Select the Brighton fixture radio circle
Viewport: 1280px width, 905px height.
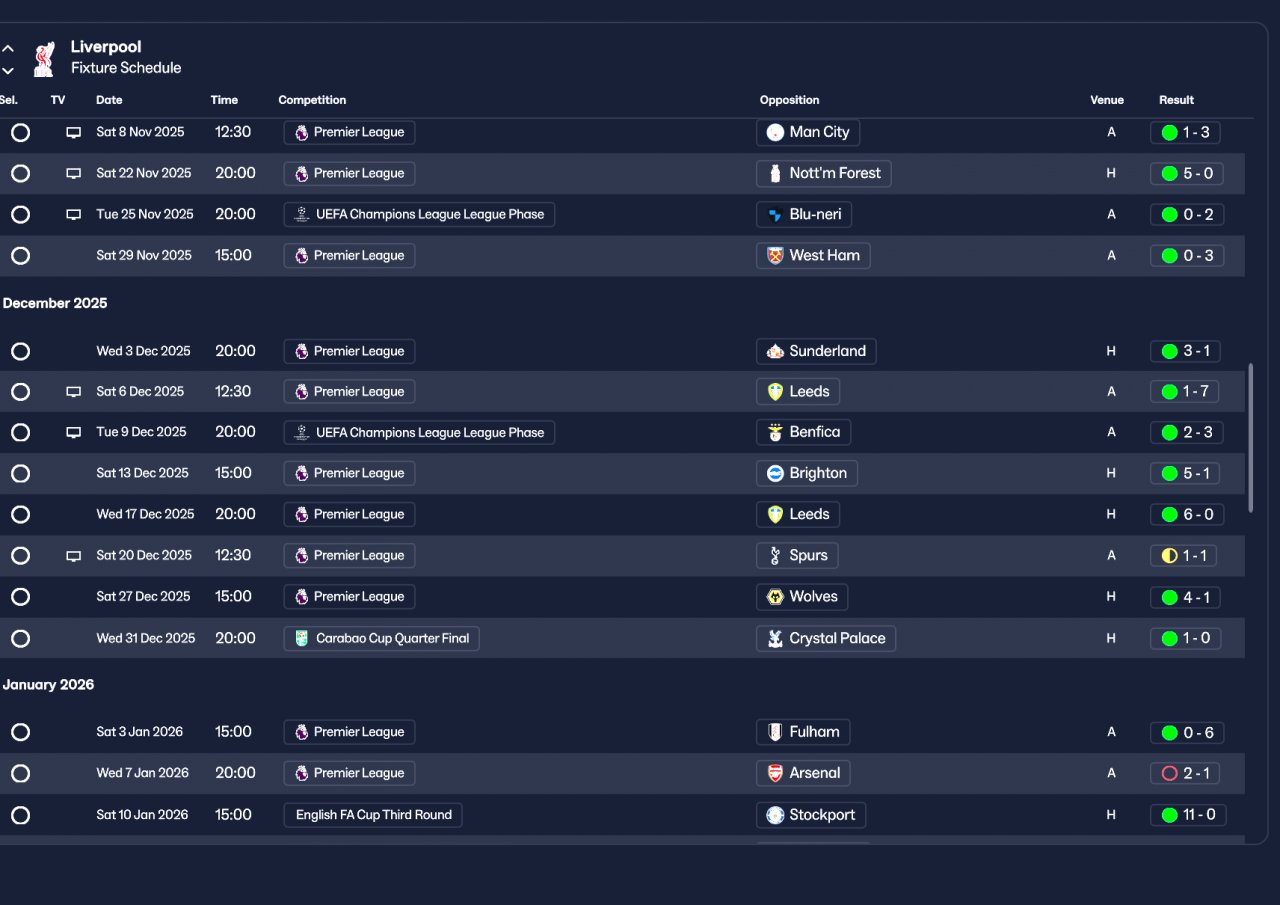coord(20,473)
